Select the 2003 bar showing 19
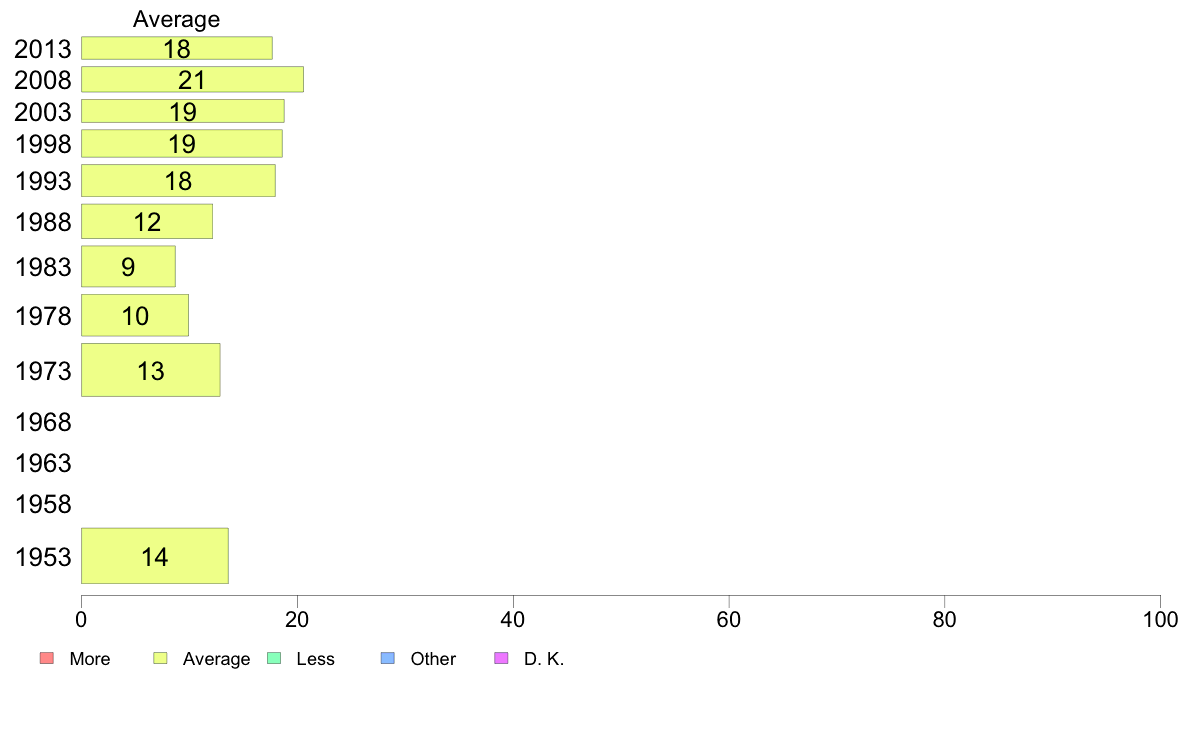 click(183, 111)
